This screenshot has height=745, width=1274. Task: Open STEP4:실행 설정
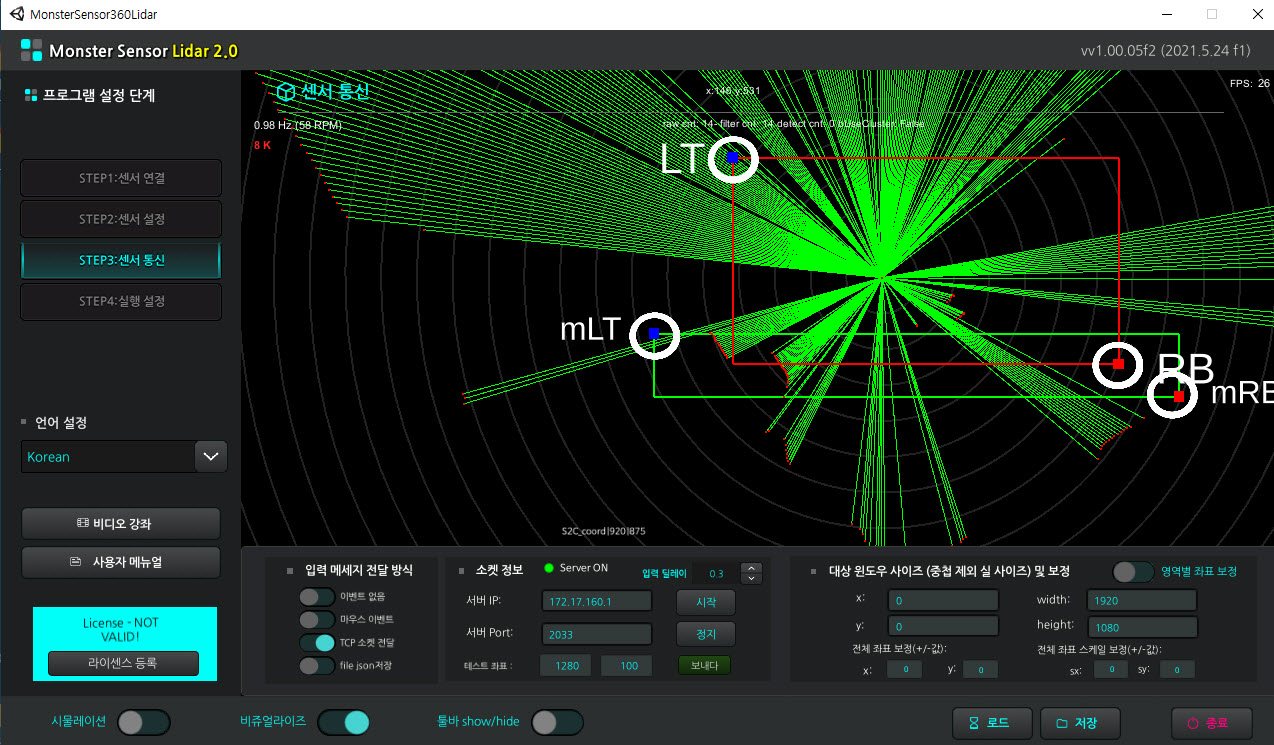pyautogui.click(x=121, y=301)
